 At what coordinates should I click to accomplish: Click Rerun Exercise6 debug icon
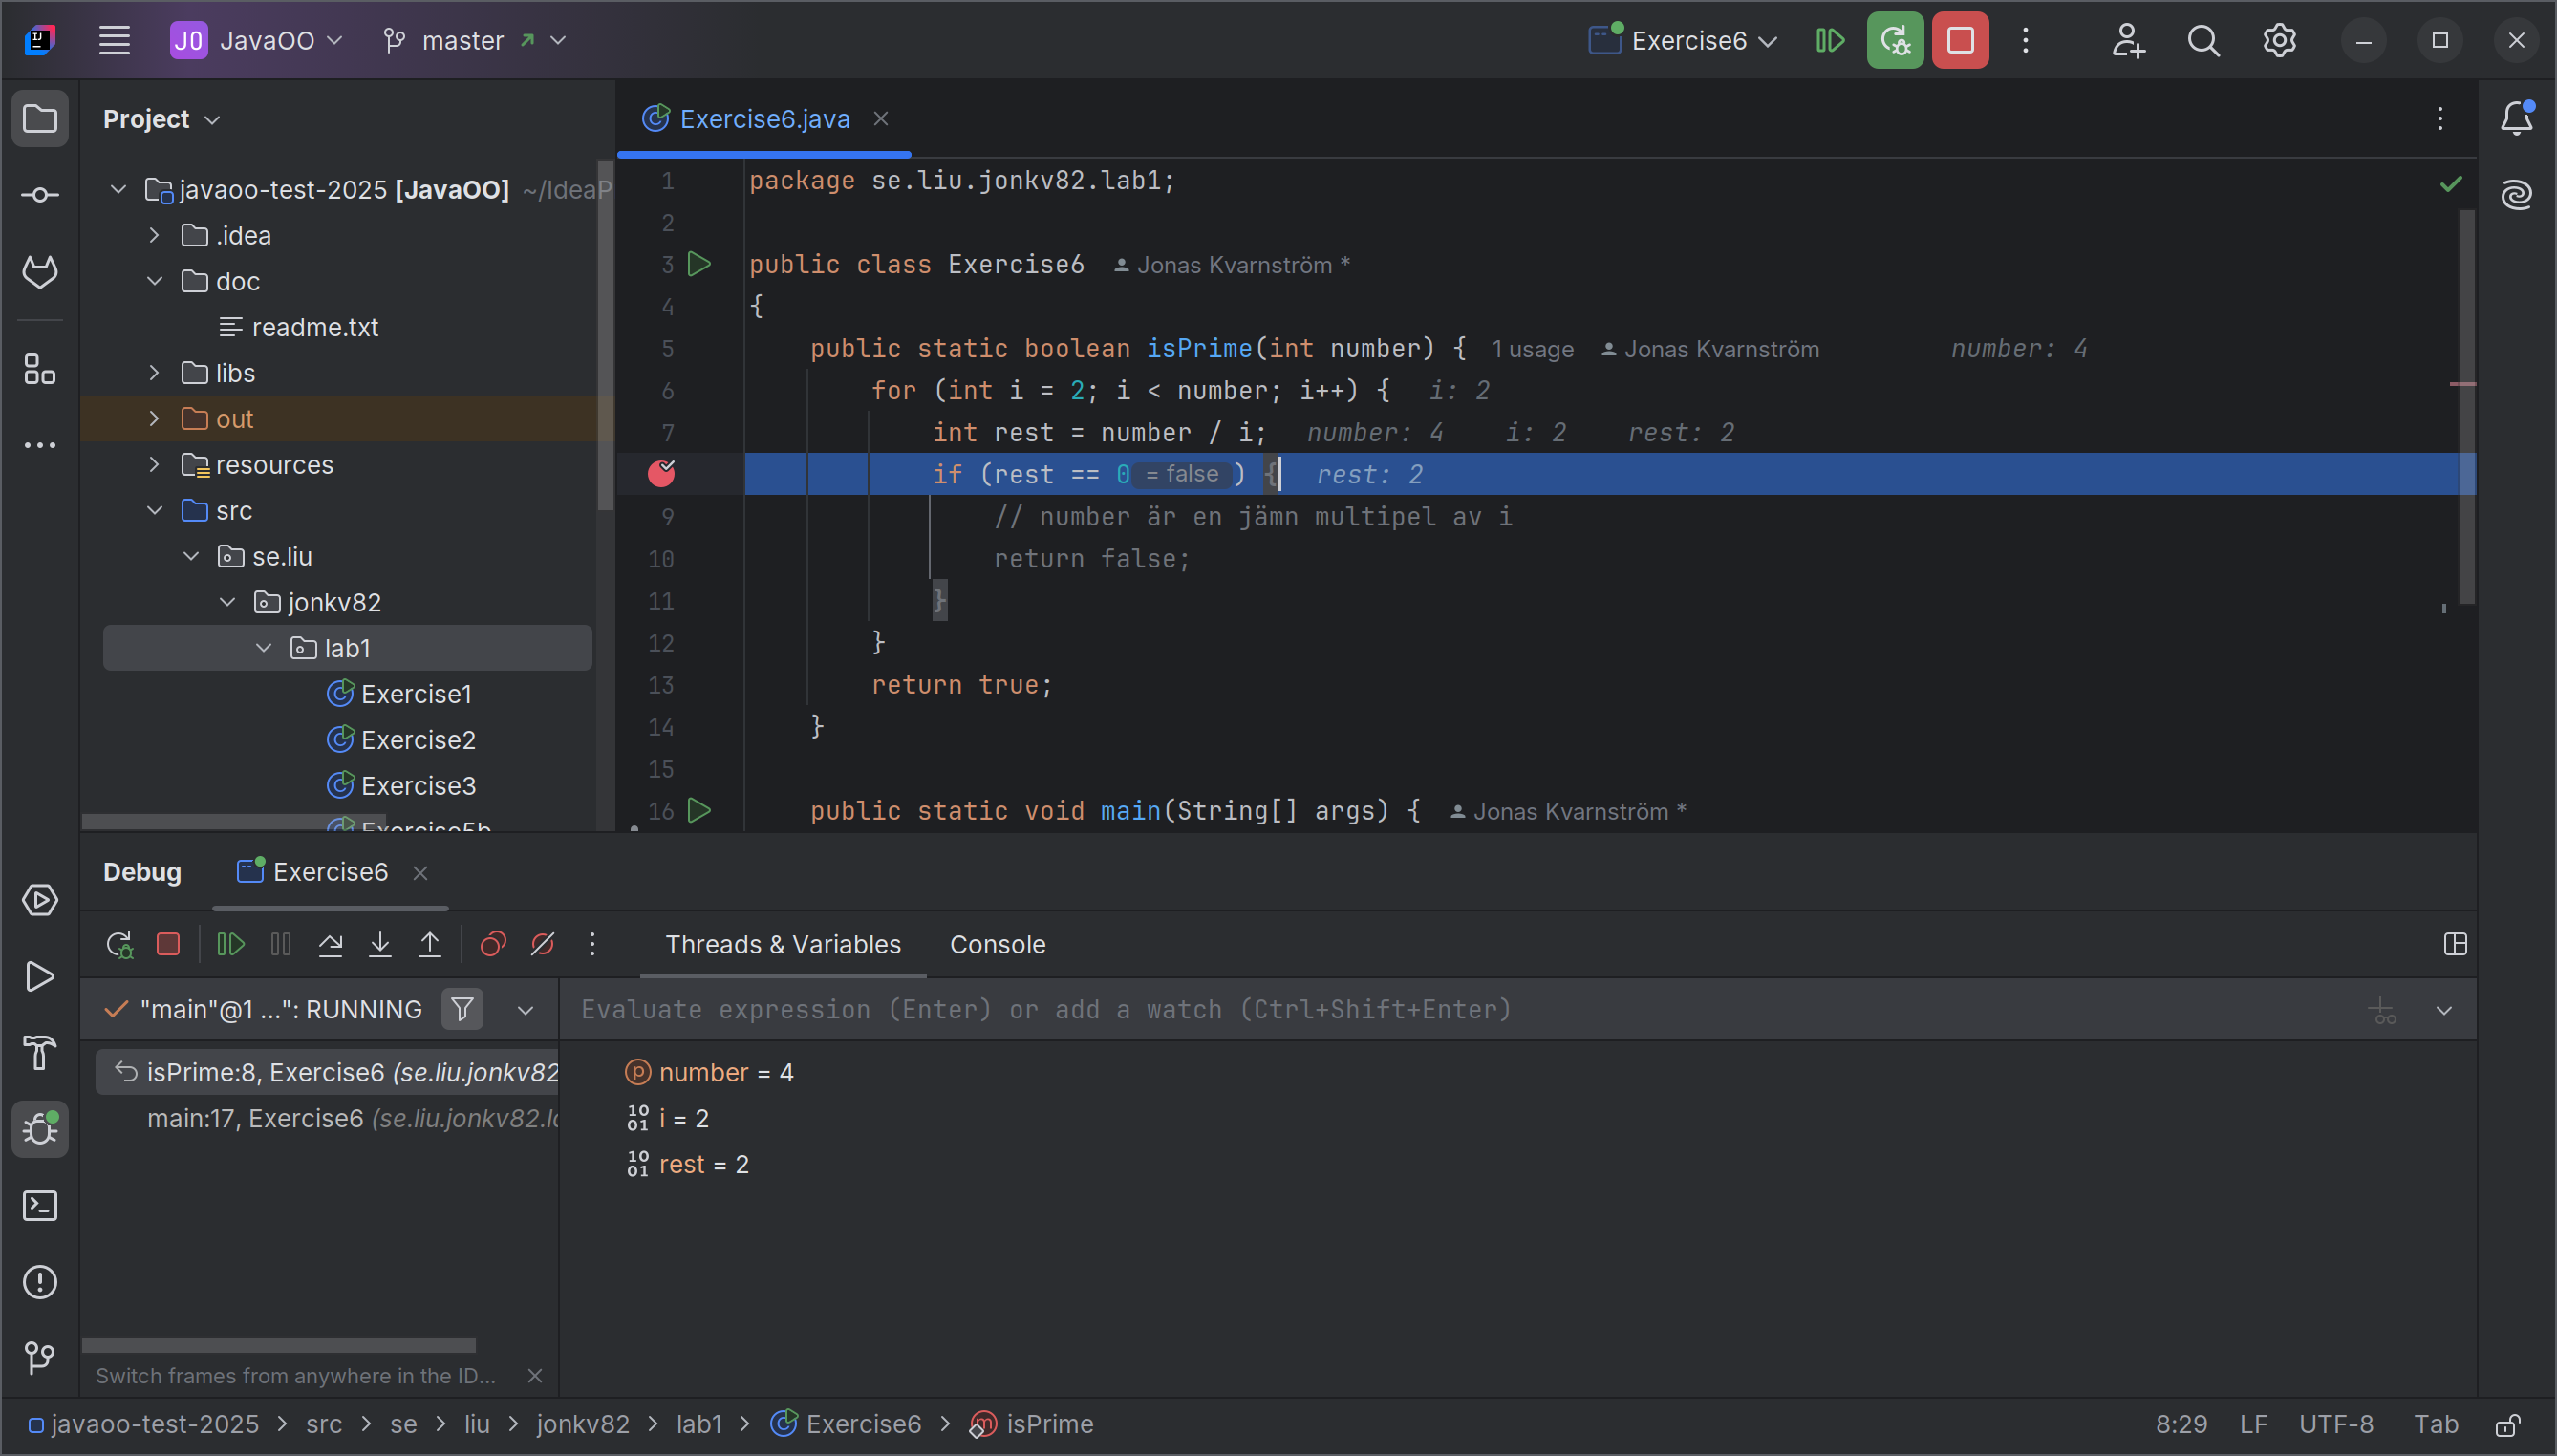(119, 944)
